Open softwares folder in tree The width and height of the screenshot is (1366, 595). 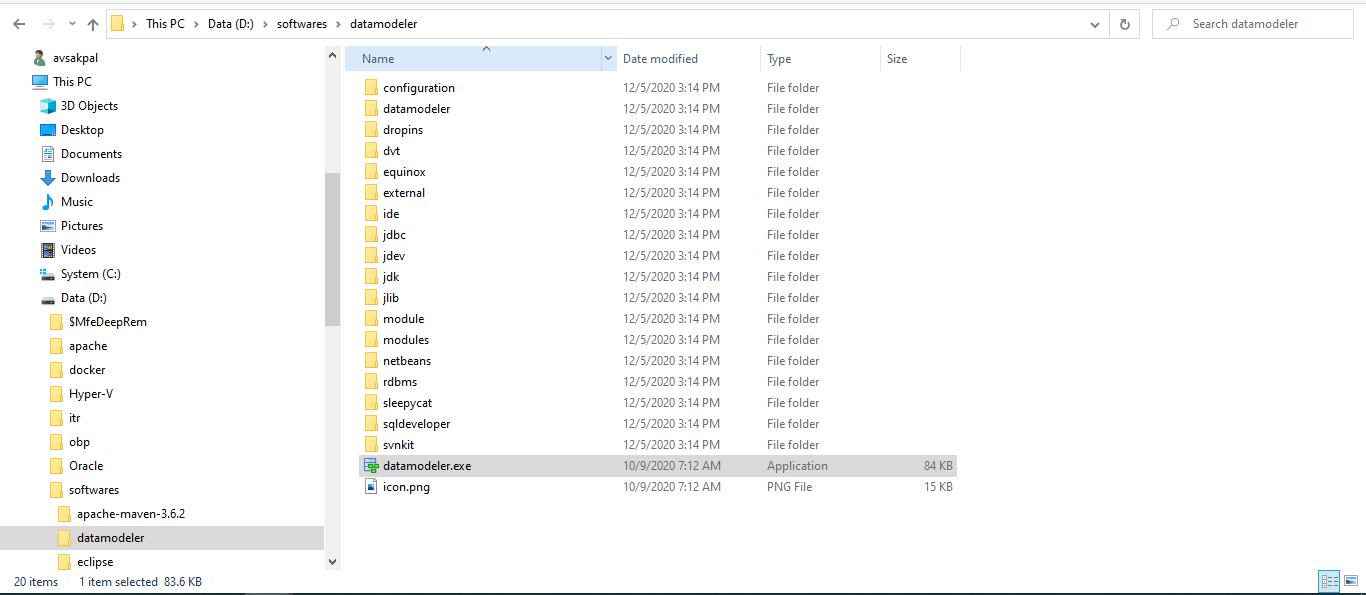[94, 490]
